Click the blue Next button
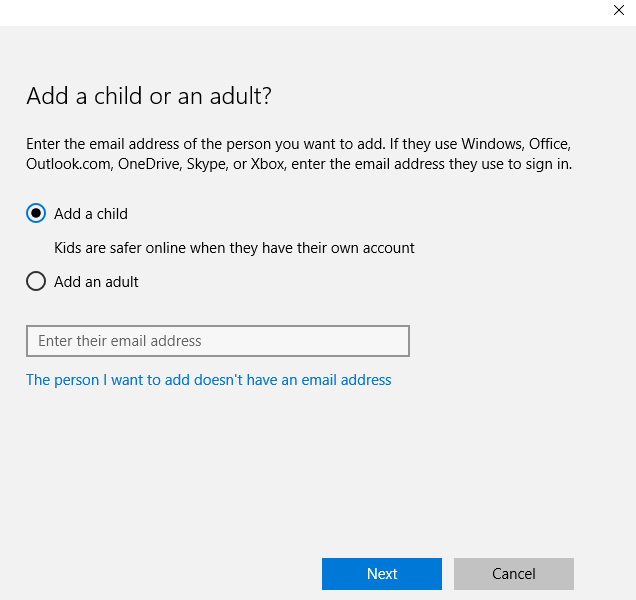636x600 pixels. 382,574
